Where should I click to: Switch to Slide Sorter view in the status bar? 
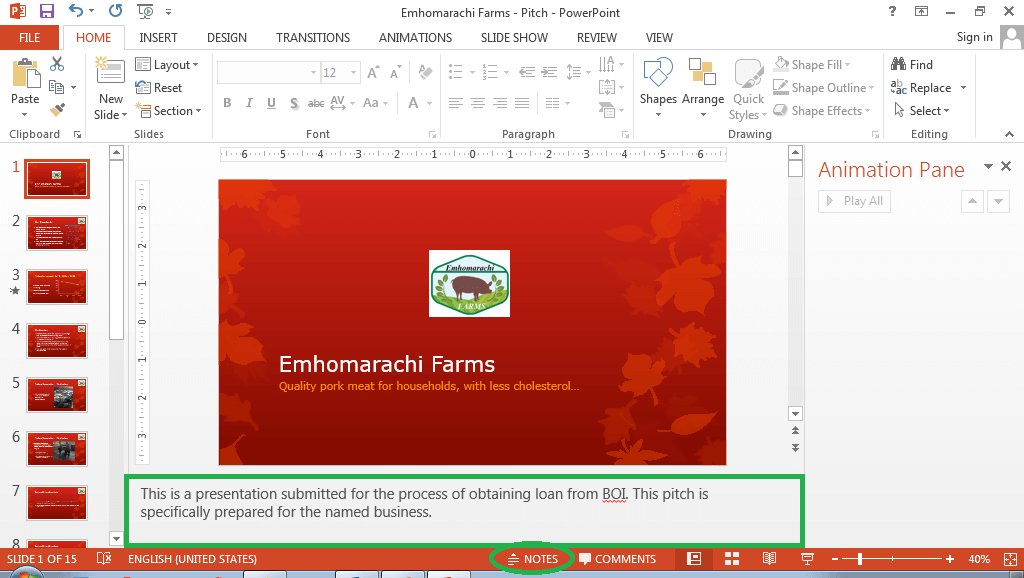tap(732, 558)
